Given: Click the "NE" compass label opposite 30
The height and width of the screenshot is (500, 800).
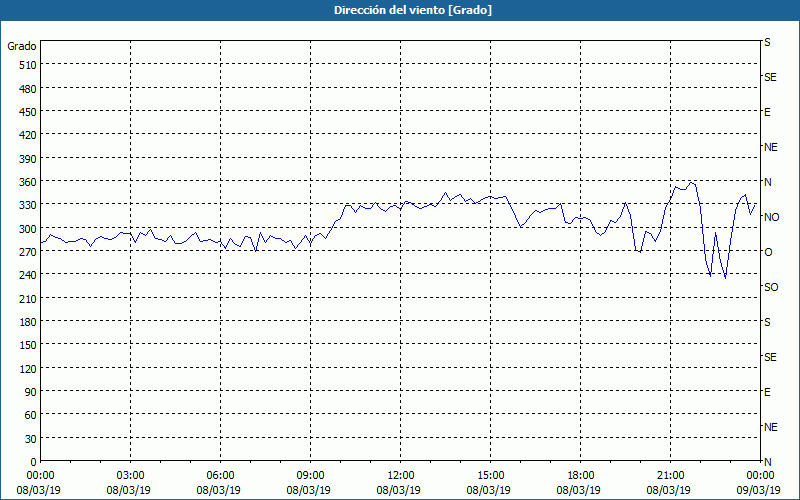Looking at the screenshot, I should pyautogui.click(x=770, y=427).
